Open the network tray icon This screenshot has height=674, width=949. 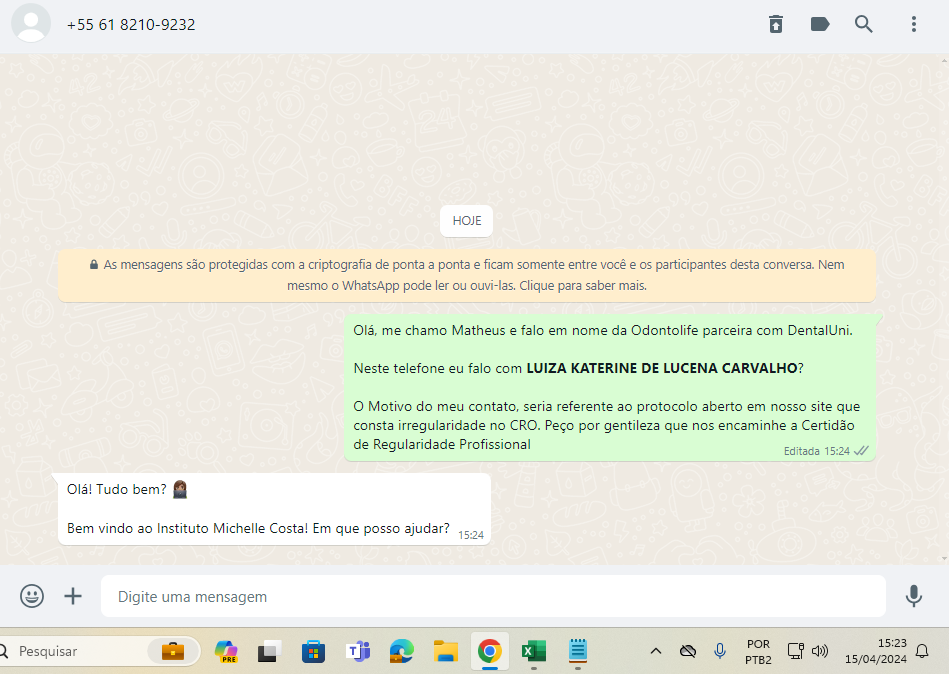[x=795, y=651]
